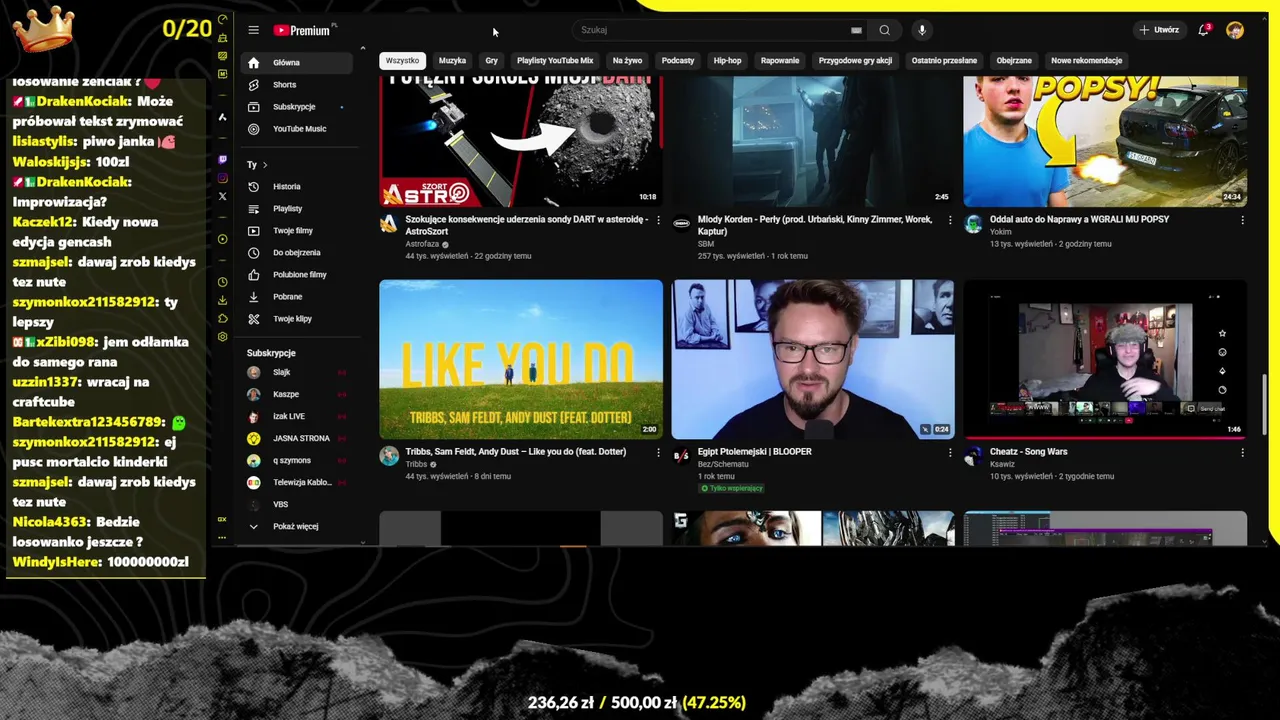This screenshot has height=720, width=1280.
Task: Open the Oddał auto do Naprawy thumbnail
Action: (1105, 141)
